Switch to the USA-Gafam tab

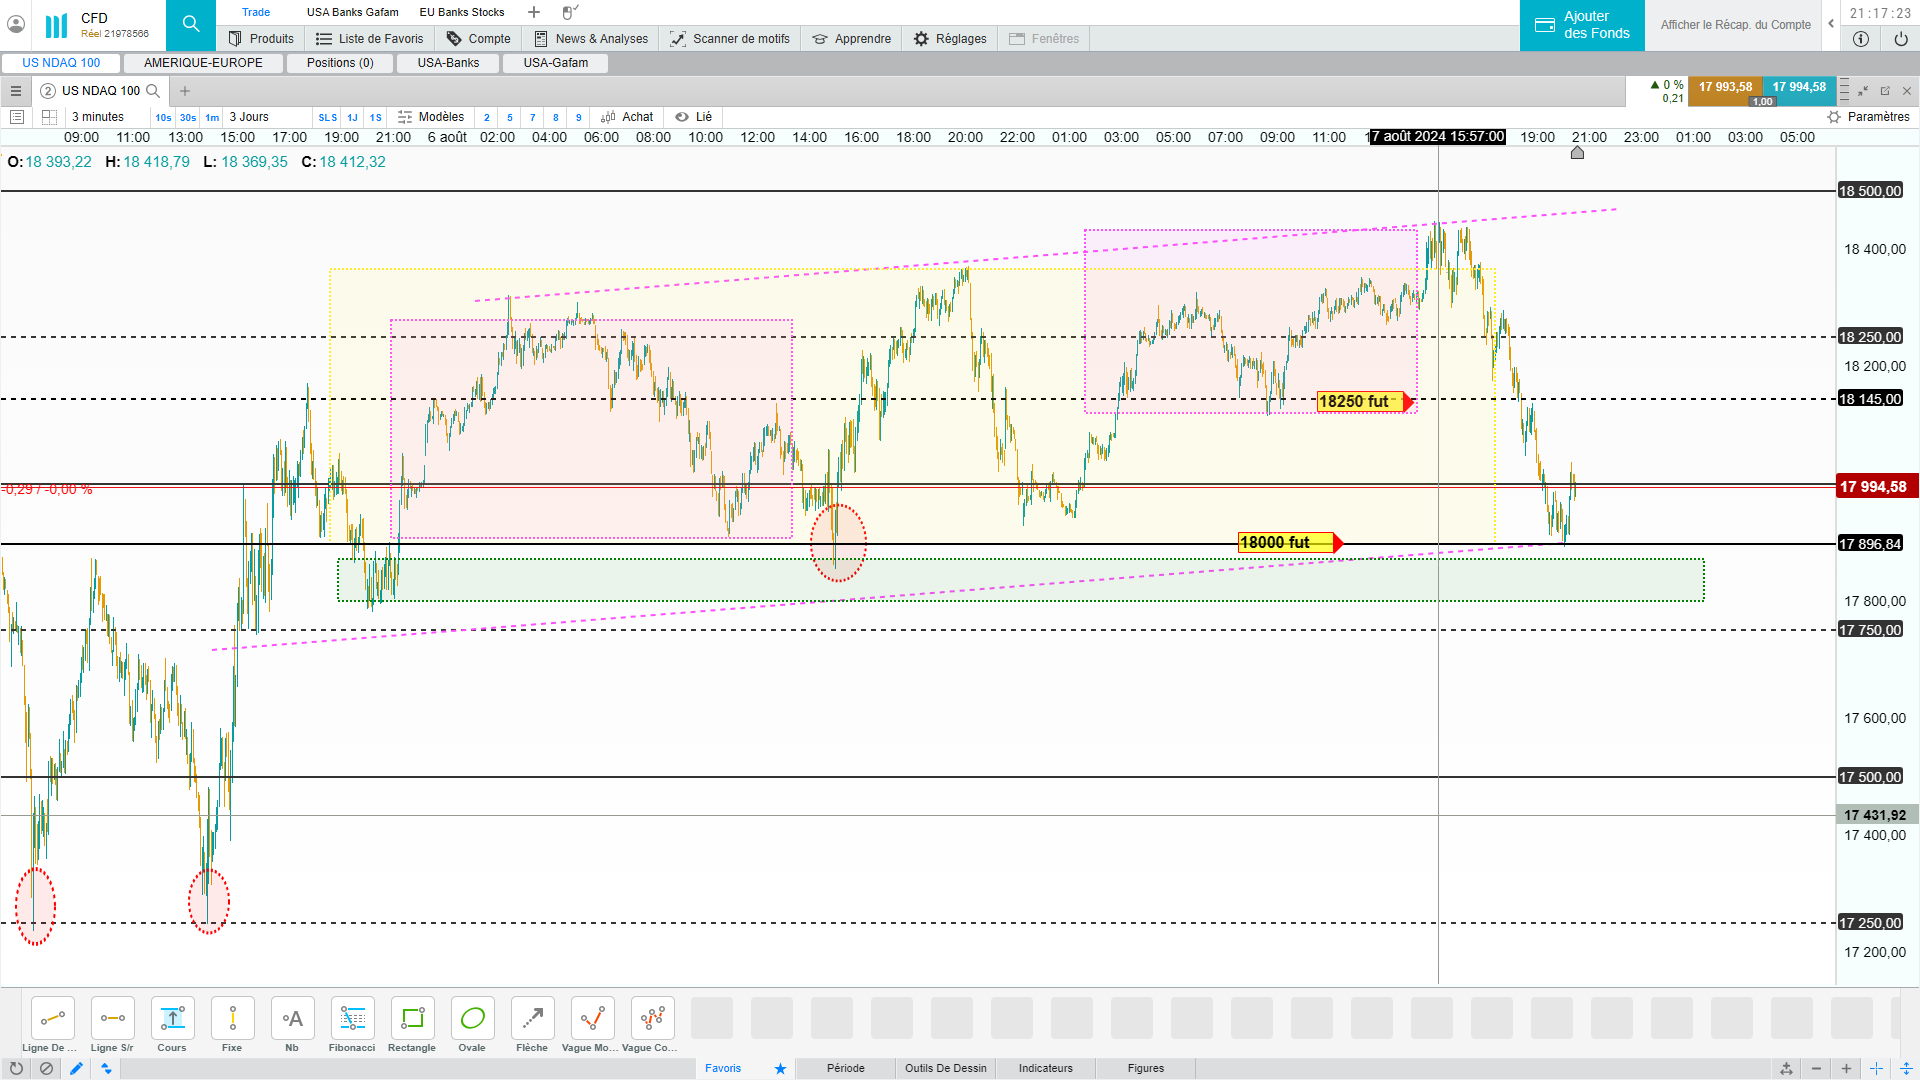point(556,63)
